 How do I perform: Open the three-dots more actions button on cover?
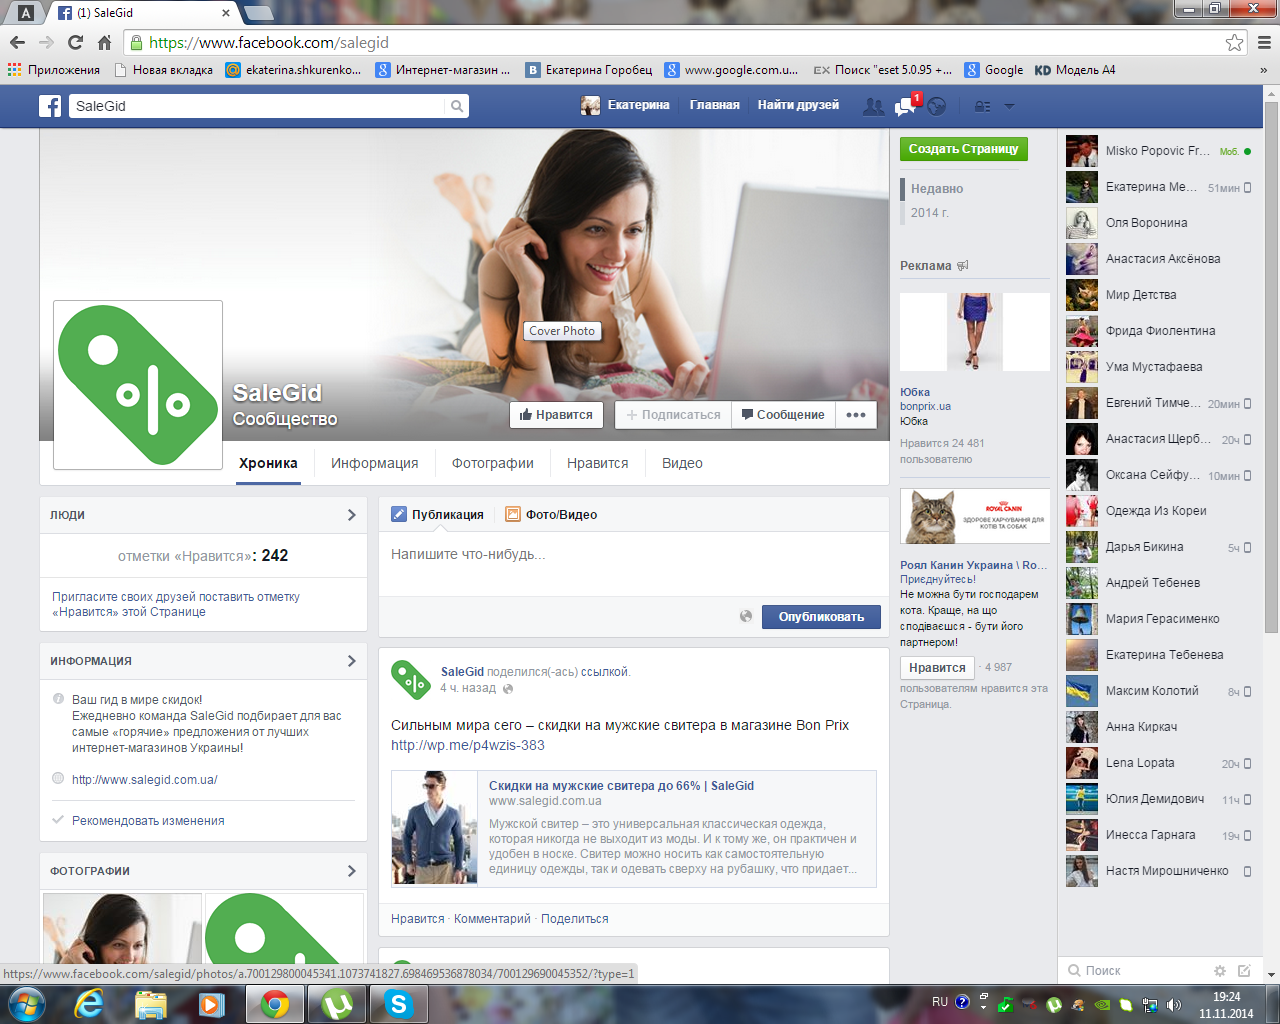point(856,415)
